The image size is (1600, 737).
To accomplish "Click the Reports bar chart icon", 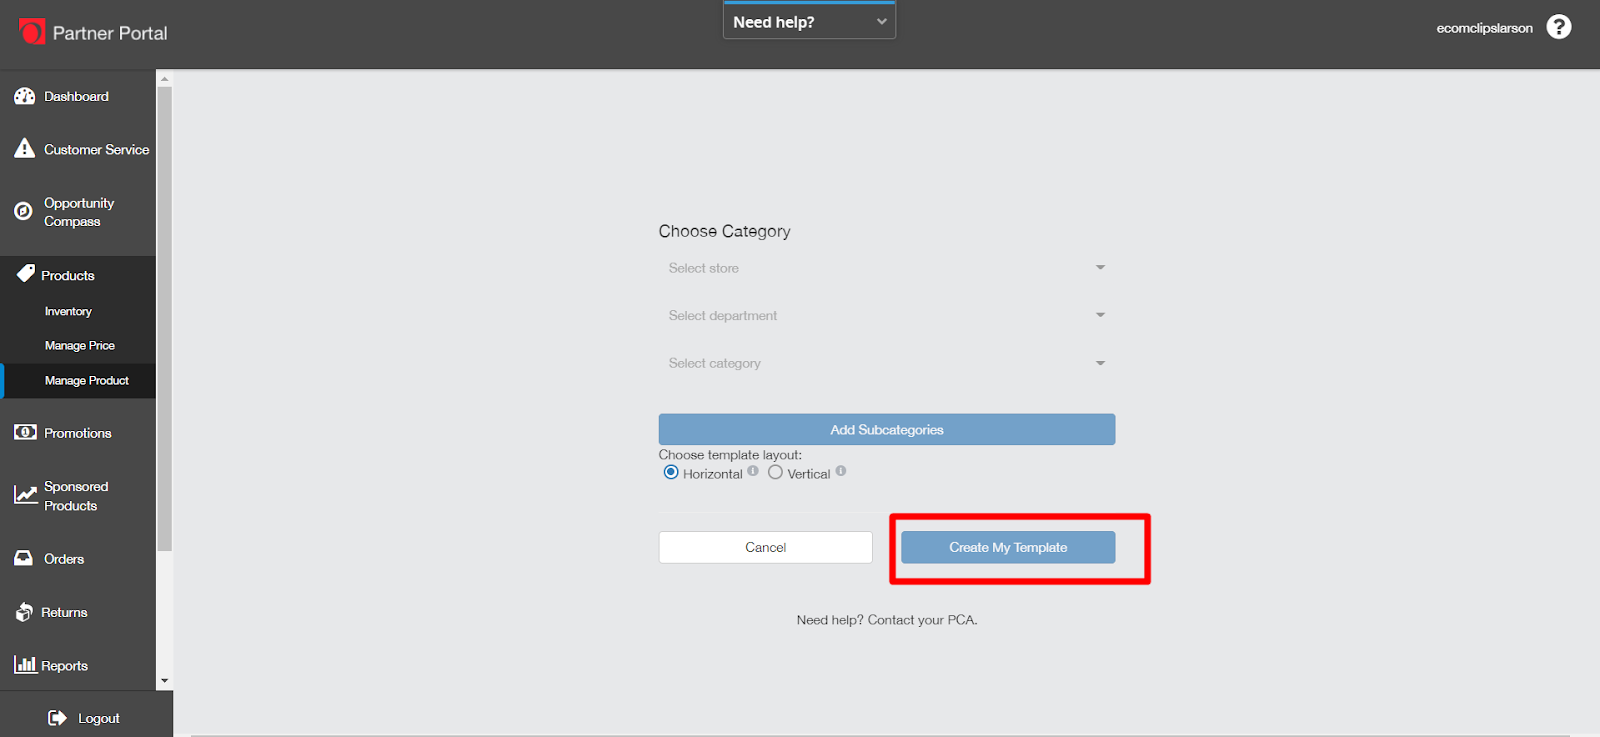I will 25,663.
